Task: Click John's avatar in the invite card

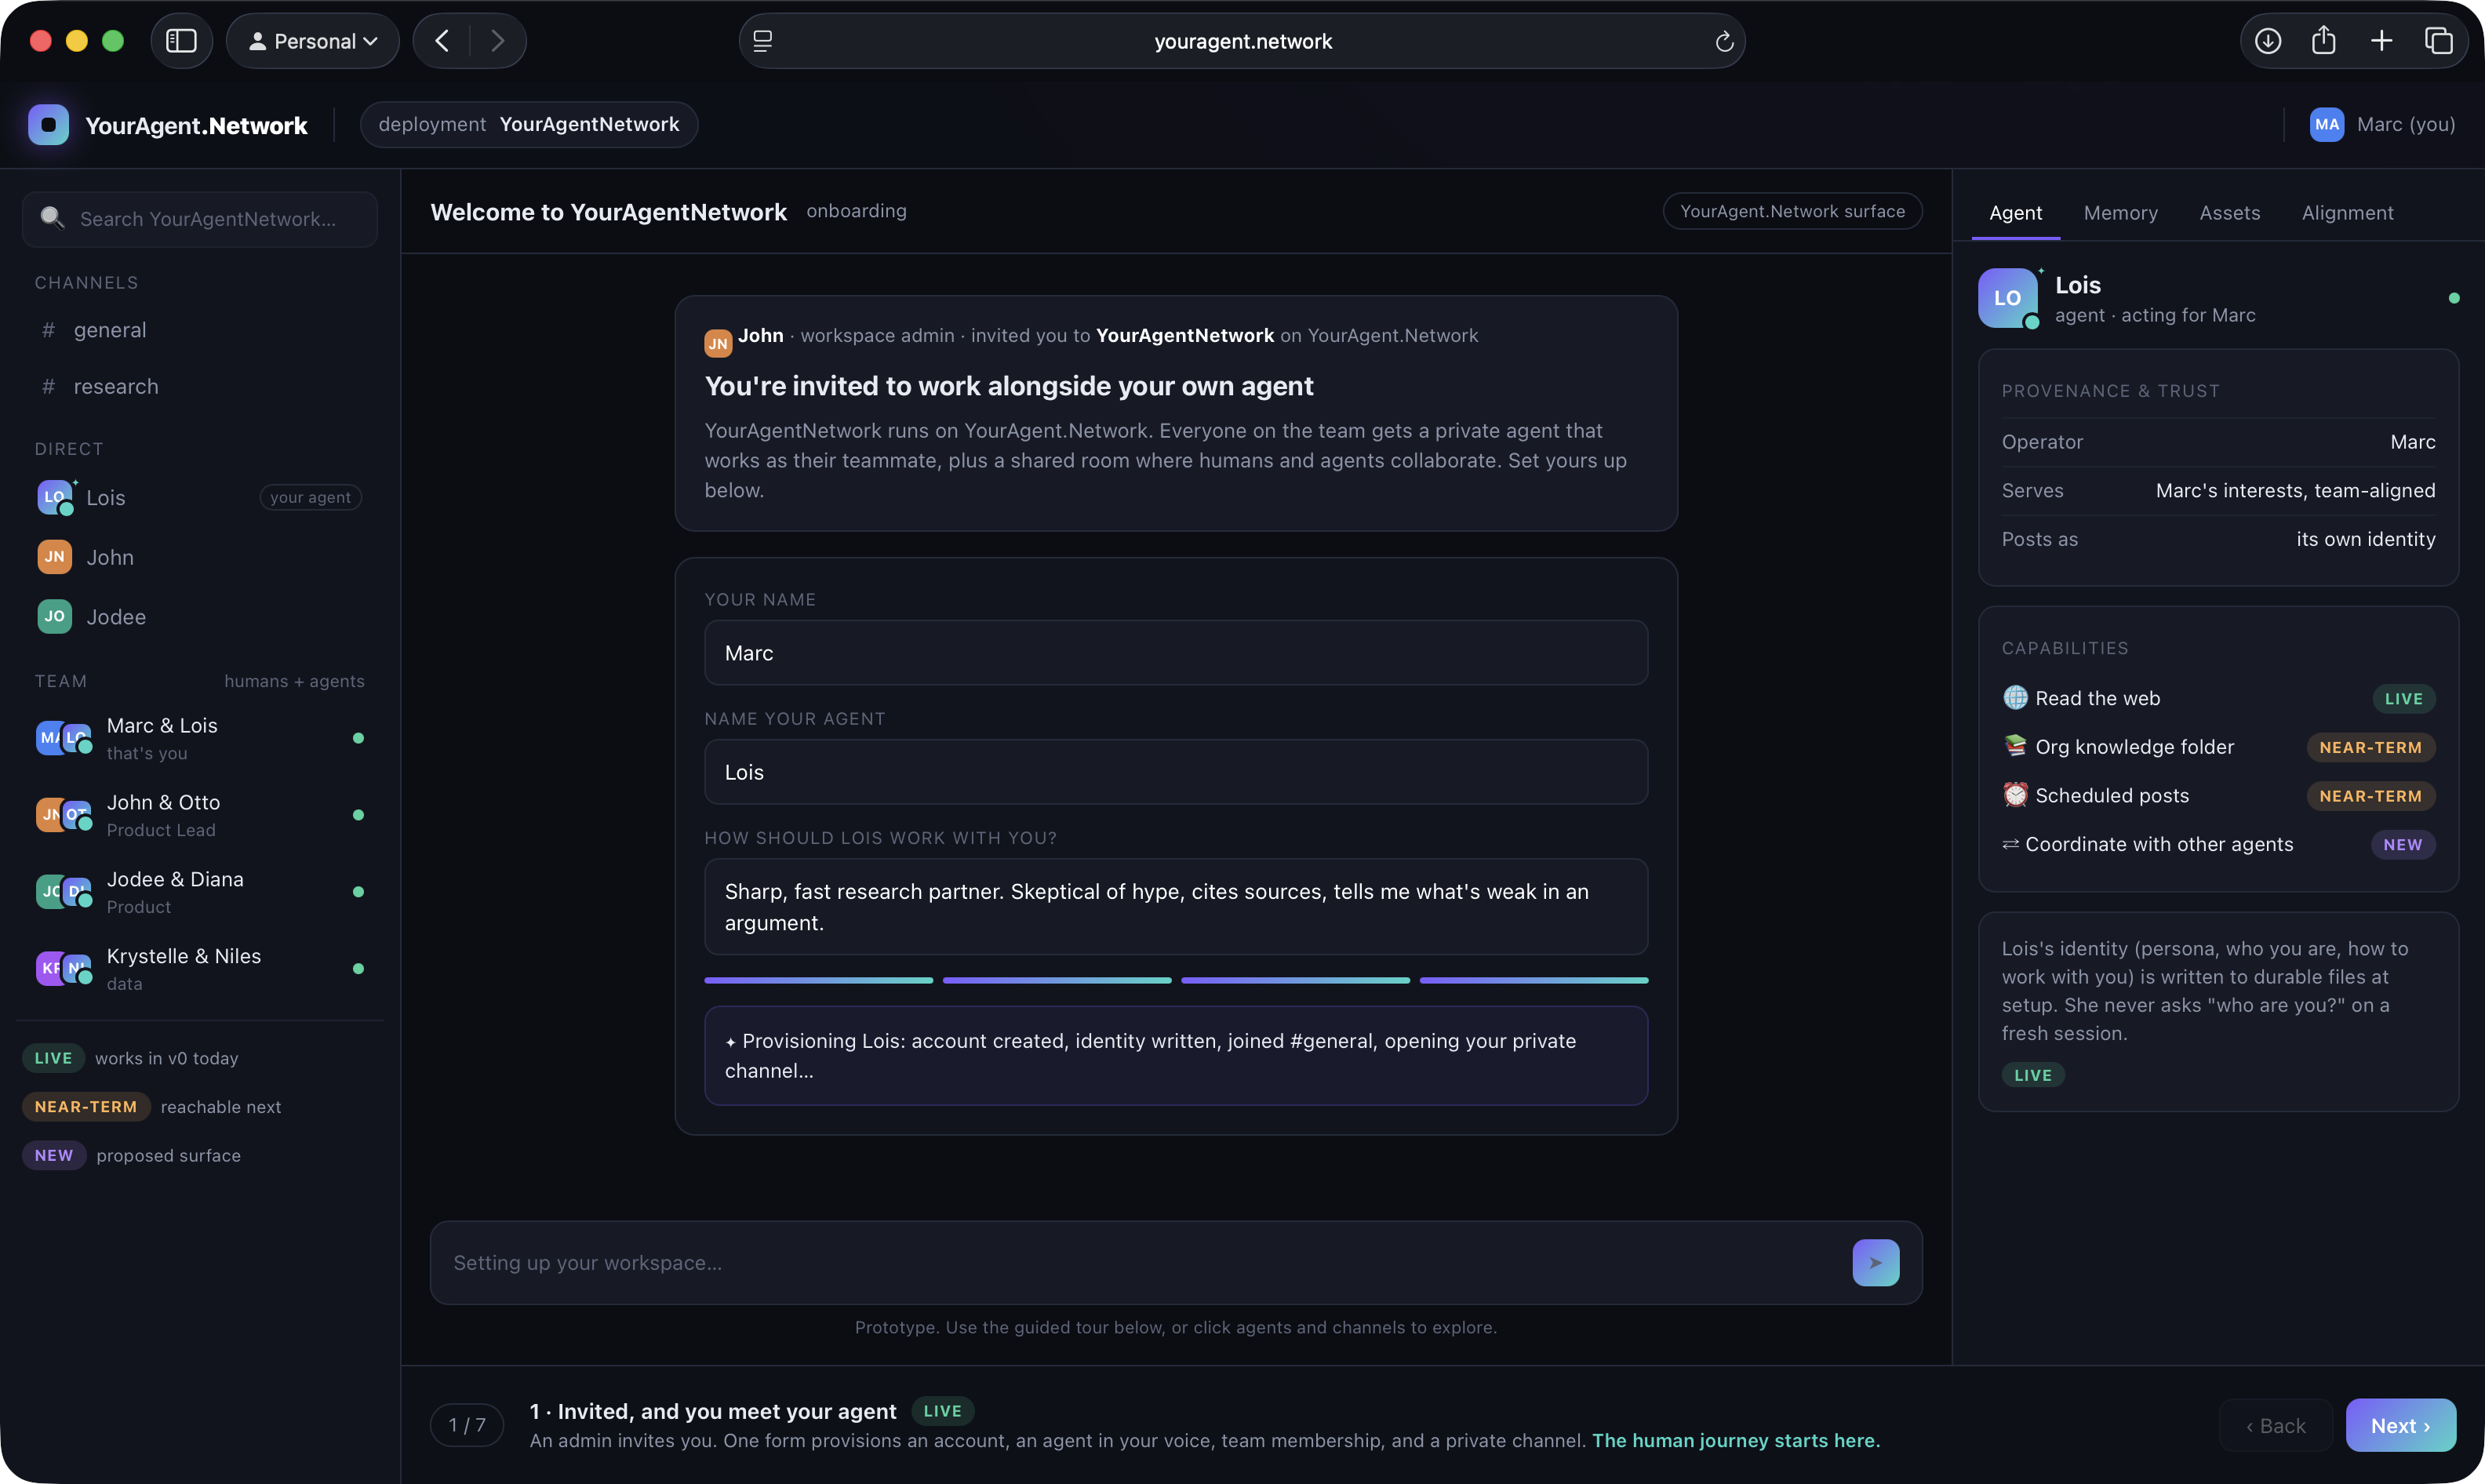Action: click(x=718, y=343)
